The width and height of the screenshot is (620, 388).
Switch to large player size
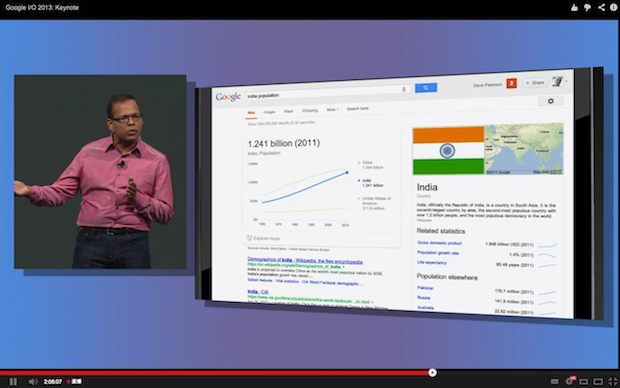point(598,382)
